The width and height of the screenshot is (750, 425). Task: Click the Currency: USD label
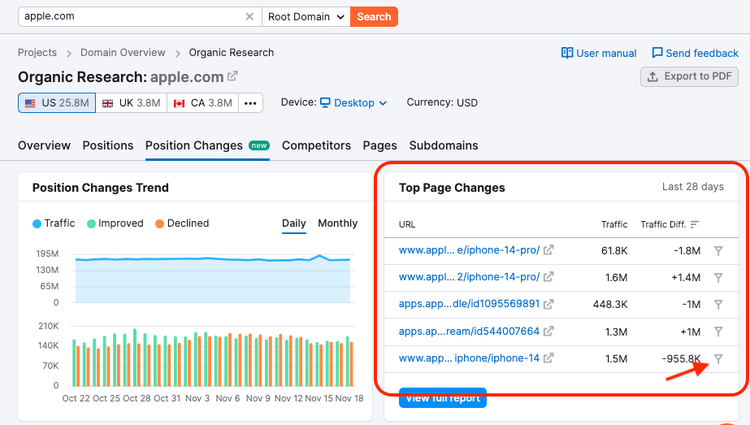[442, 103]
